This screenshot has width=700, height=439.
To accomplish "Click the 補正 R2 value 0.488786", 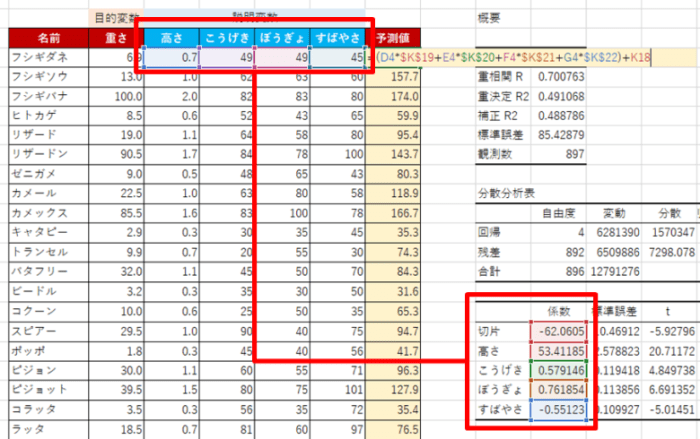I will [x=558, y=115].
